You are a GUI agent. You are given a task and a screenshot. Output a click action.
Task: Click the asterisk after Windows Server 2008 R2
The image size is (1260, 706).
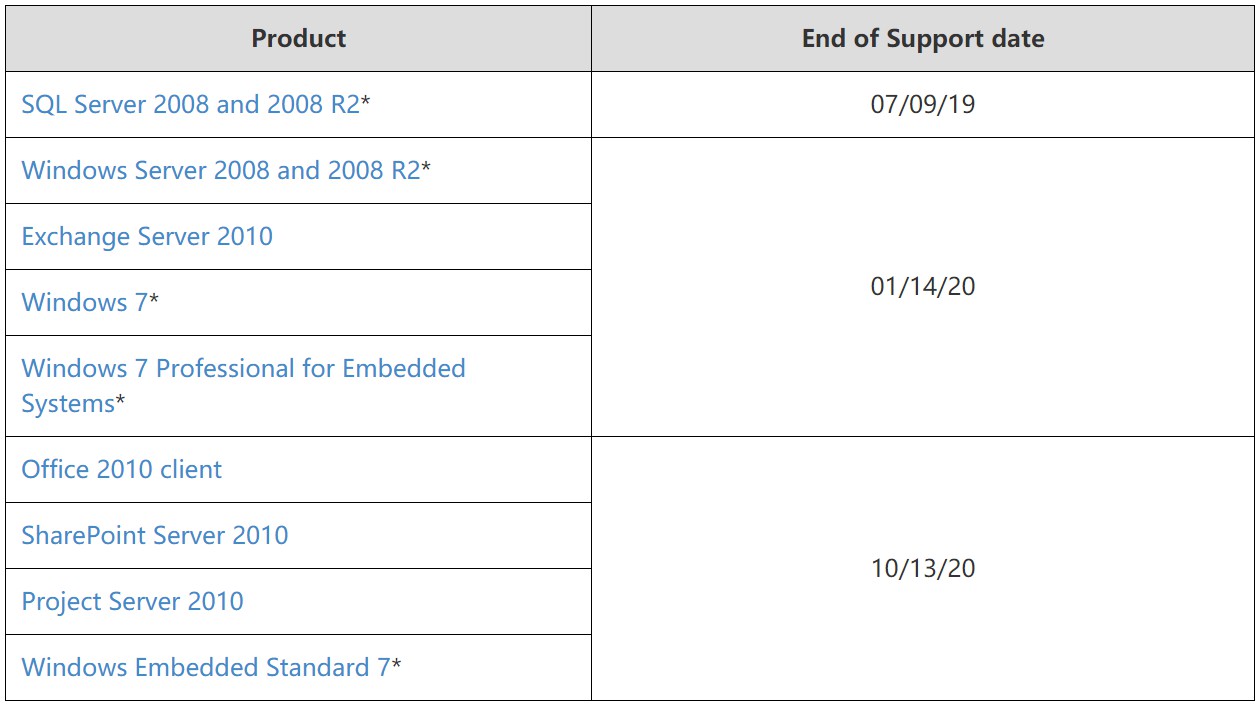426,169
